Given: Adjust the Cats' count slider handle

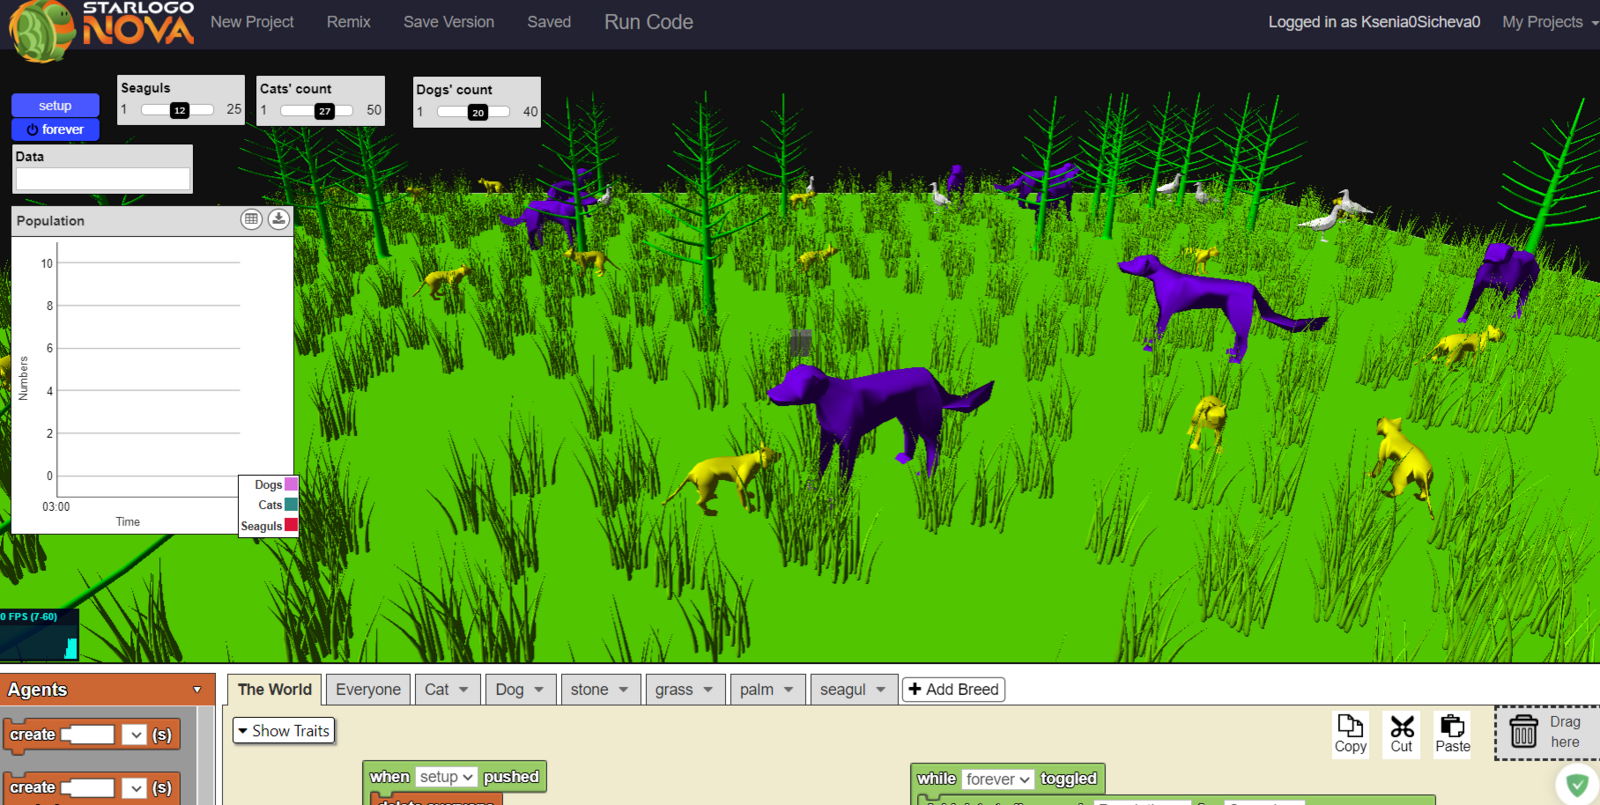Looking at the screenshot, I should tap(324, 111).
